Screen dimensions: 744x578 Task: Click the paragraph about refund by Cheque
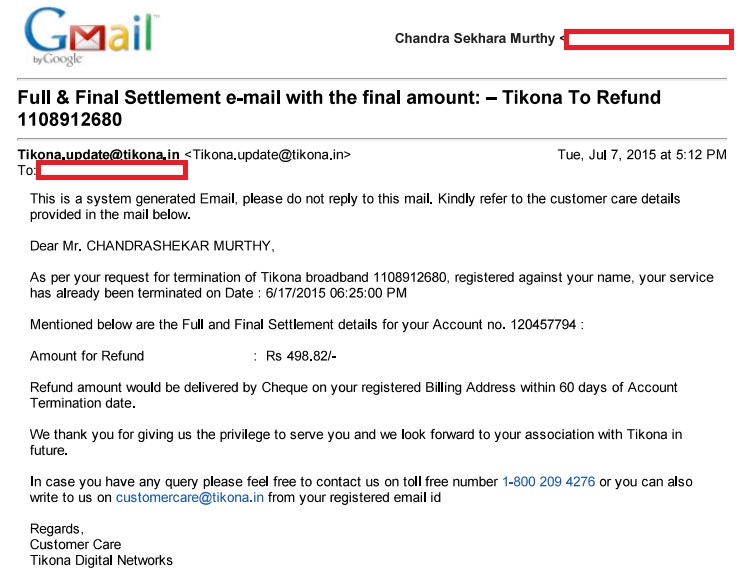353,395
